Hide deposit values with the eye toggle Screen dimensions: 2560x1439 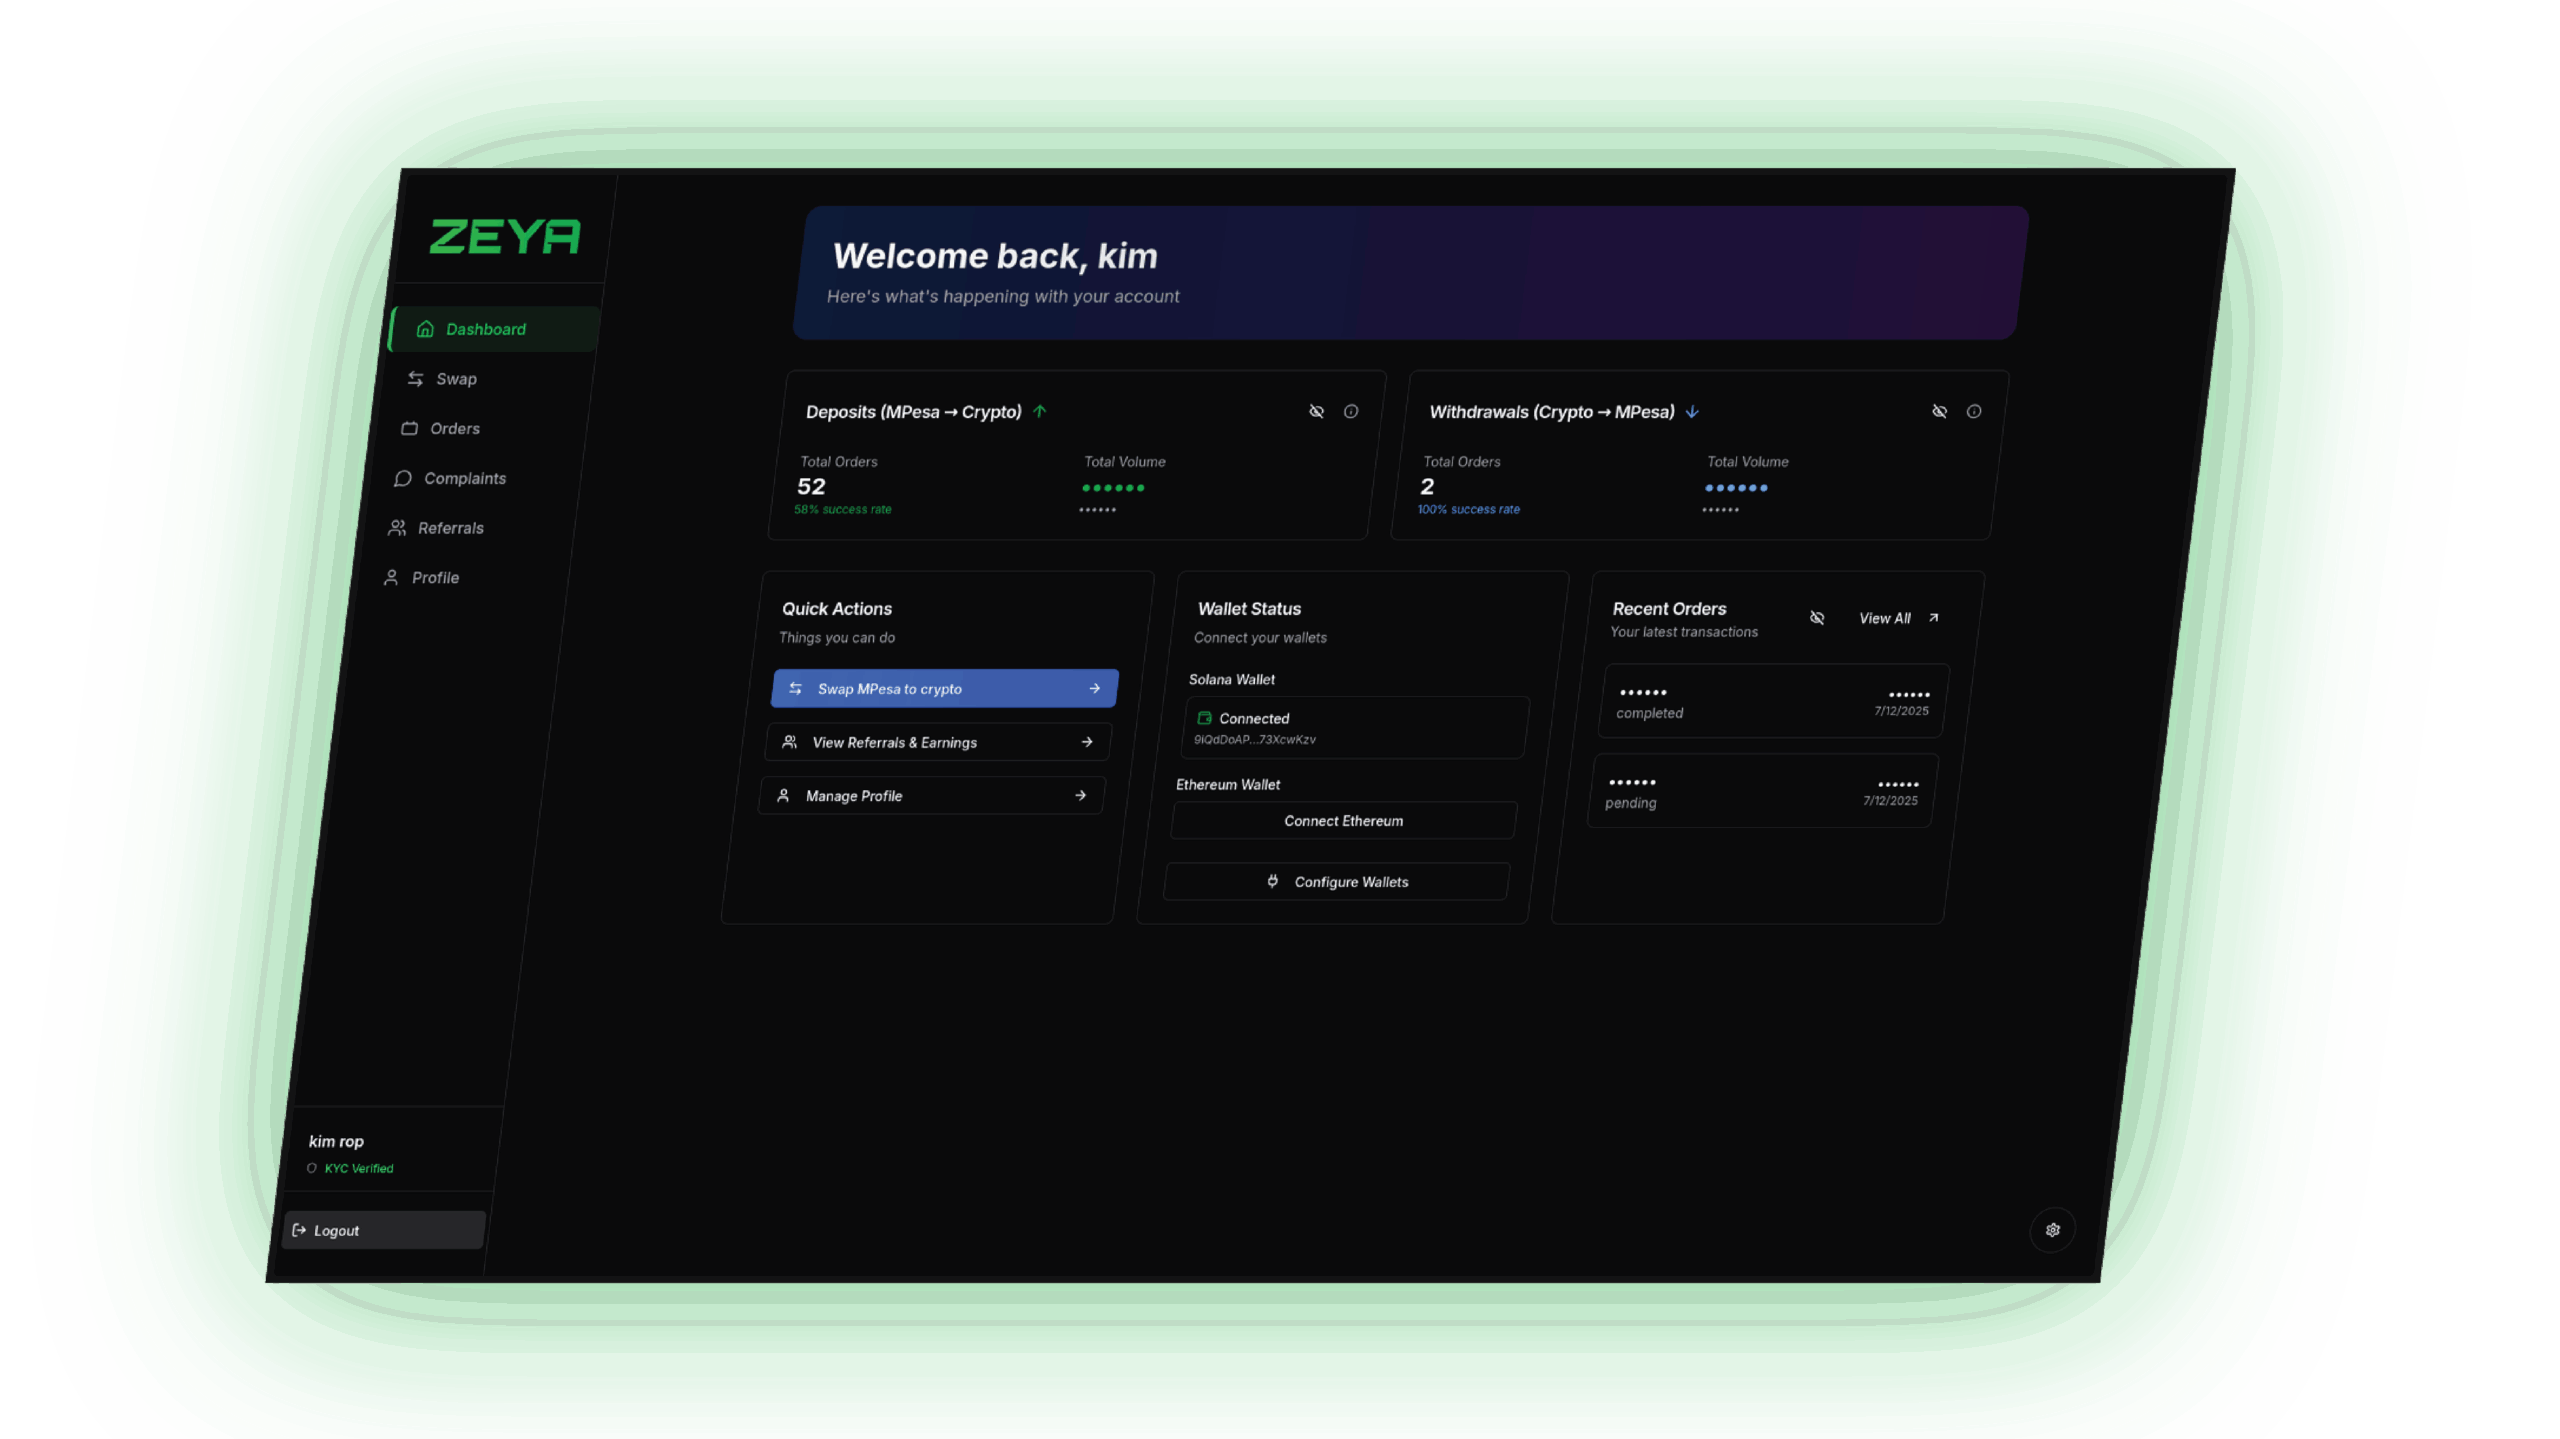[x=1316, y=411]
